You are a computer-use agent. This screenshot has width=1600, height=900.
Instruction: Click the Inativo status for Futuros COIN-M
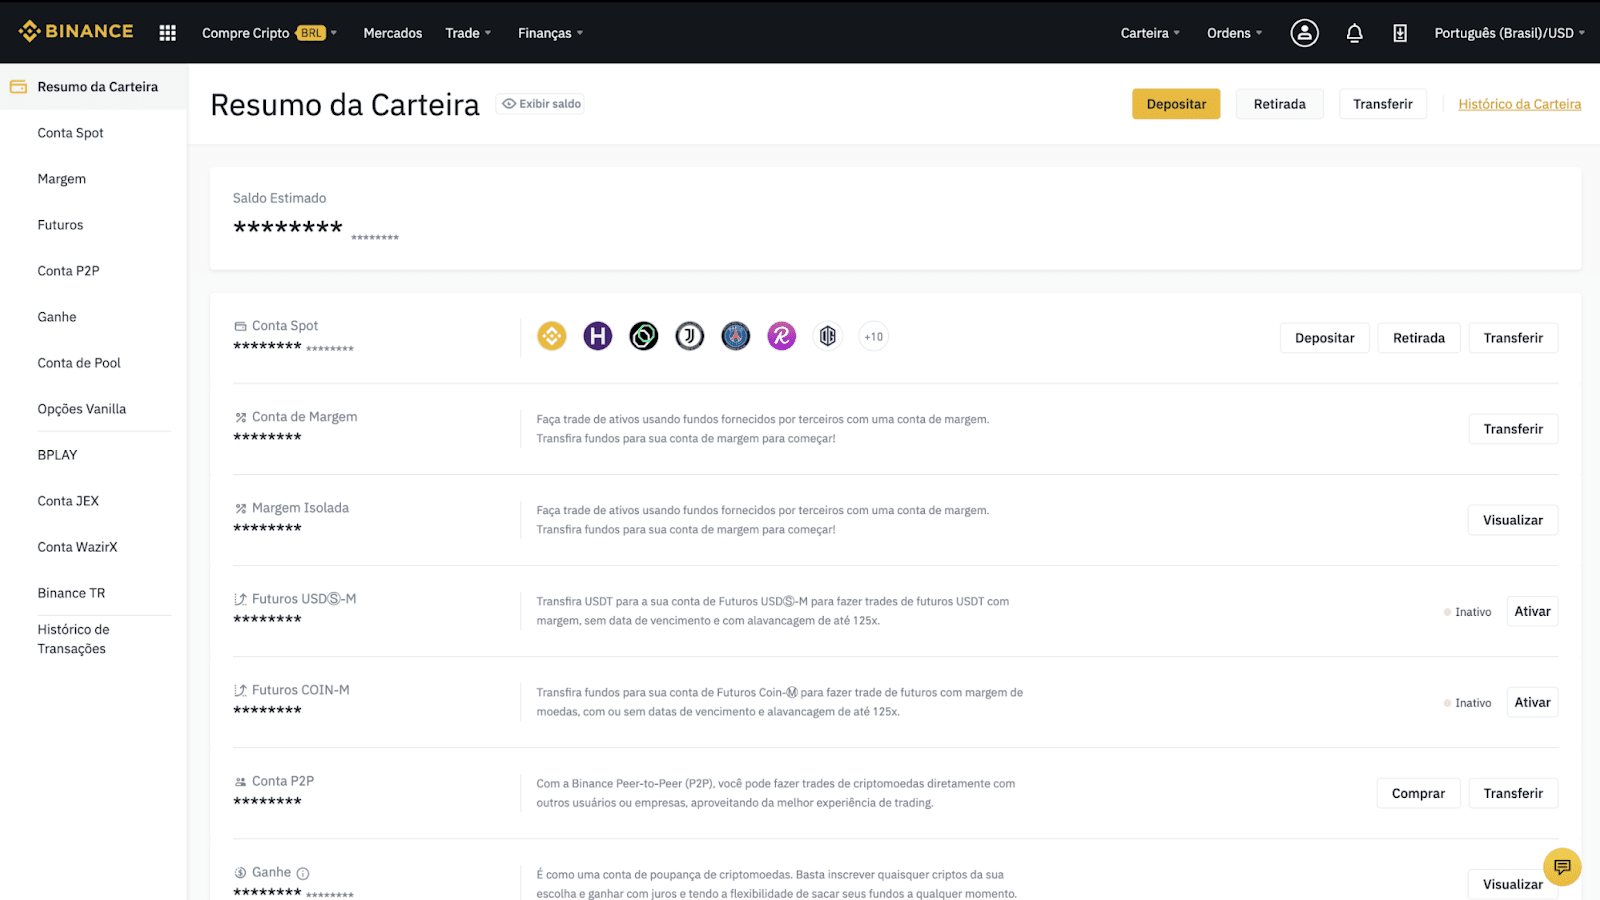[1468, 703]
